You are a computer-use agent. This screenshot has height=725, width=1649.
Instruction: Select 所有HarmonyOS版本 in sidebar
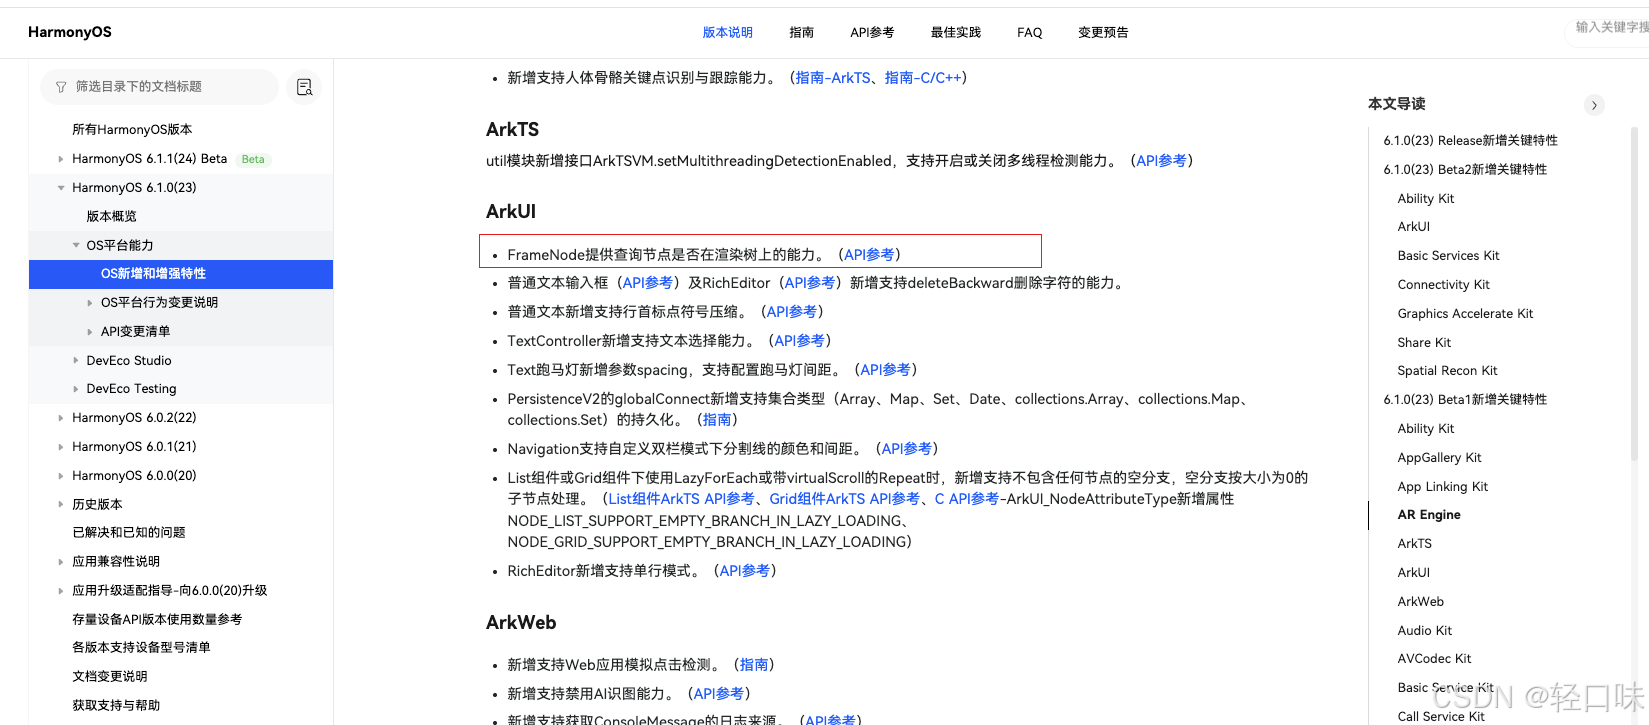click(132, 130)
